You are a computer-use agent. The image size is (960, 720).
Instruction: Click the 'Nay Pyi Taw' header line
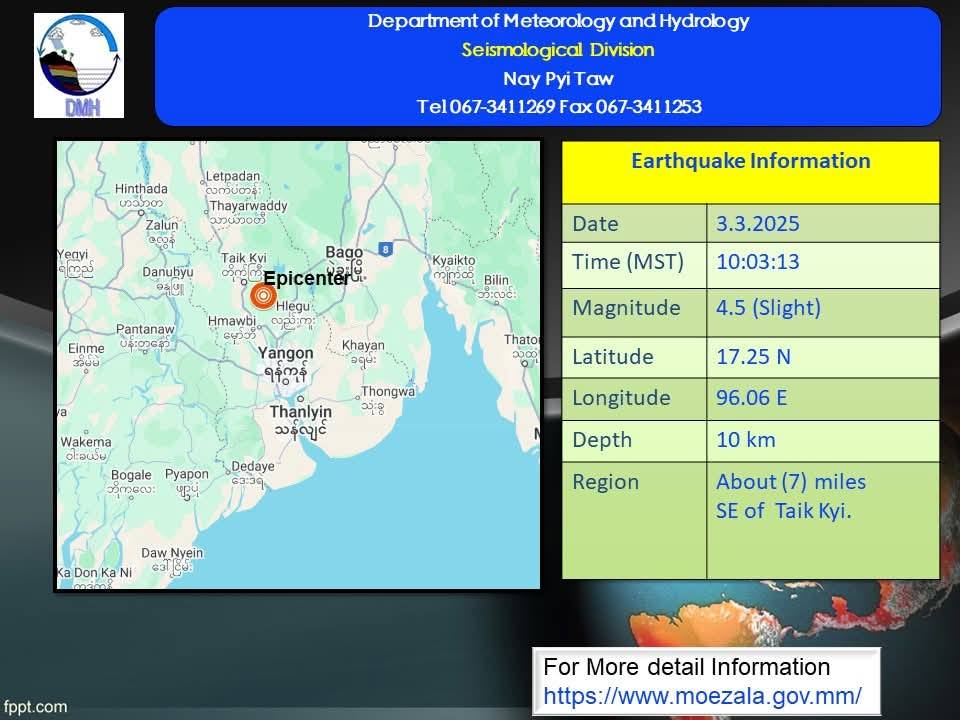click(x=558, y=78)
